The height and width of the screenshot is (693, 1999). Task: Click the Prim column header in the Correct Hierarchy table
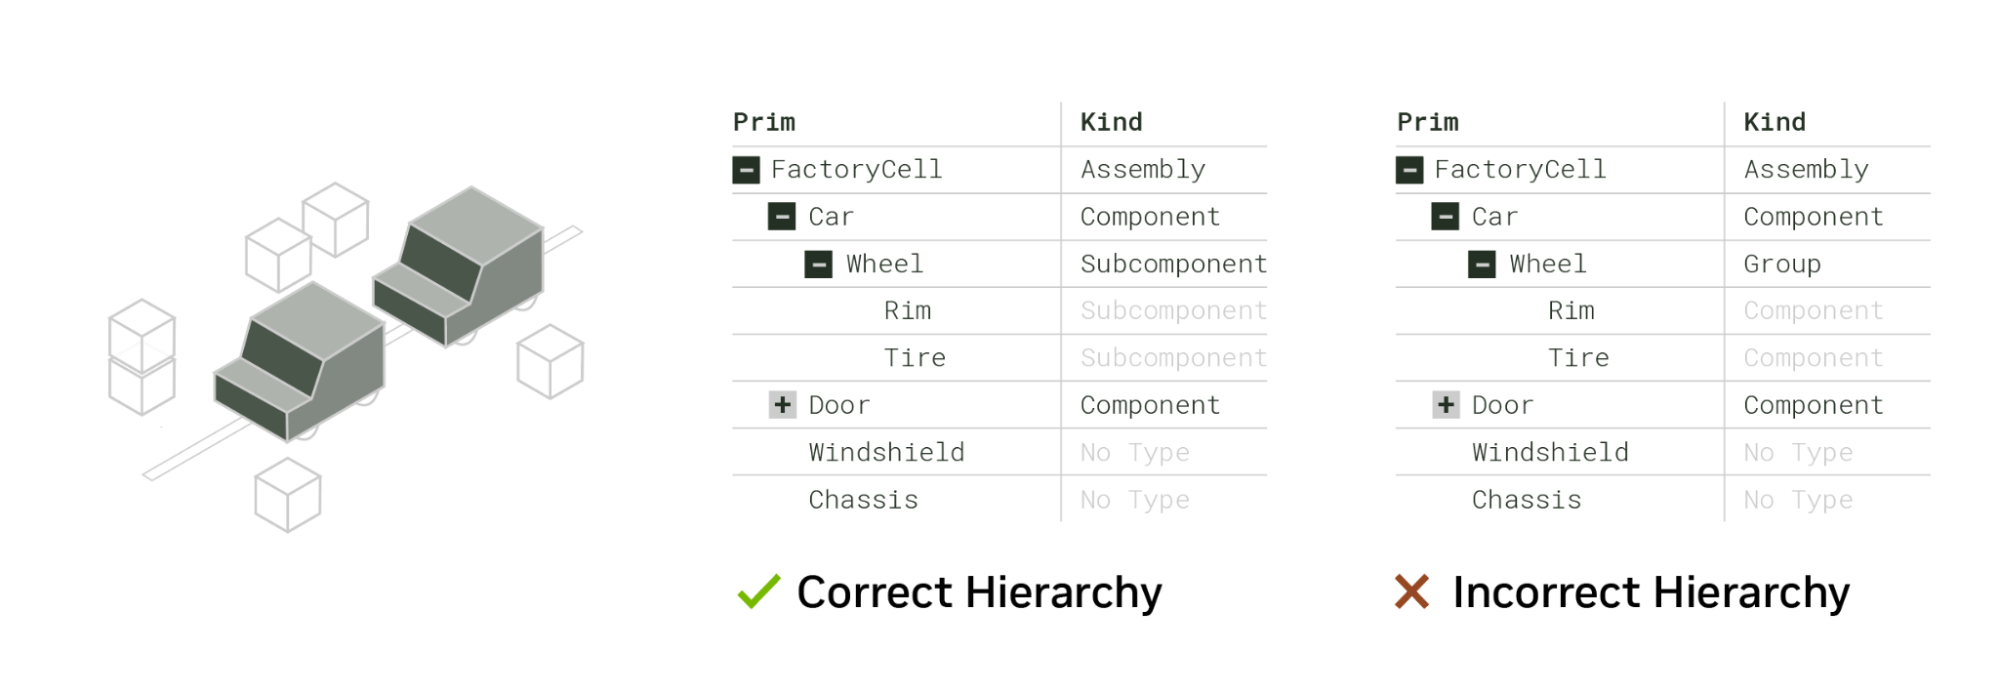[764, 122]
